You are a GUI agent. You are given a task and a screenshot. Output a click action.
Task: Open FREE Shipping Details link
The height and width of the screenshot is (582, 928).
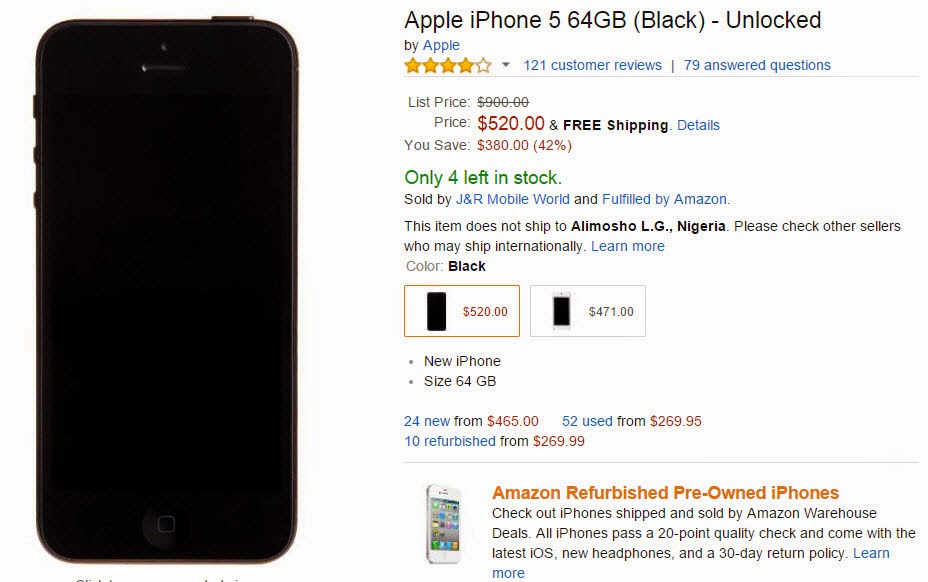pyautogui.click(x=698, y=126)
